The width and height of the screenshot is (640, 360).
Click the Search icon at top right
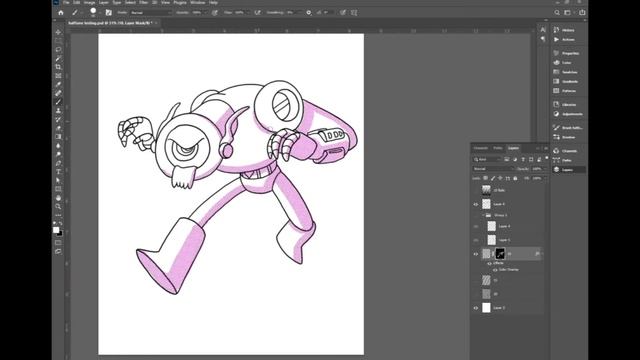click(x=557, y=13)
